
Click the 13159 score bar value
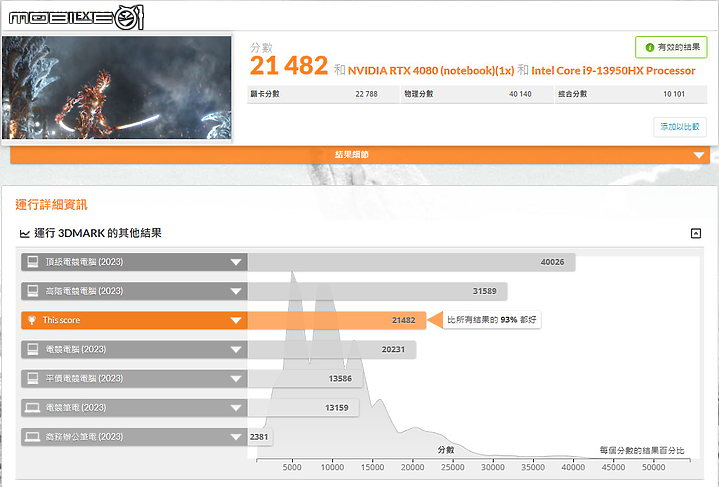[x=337, y=408]
